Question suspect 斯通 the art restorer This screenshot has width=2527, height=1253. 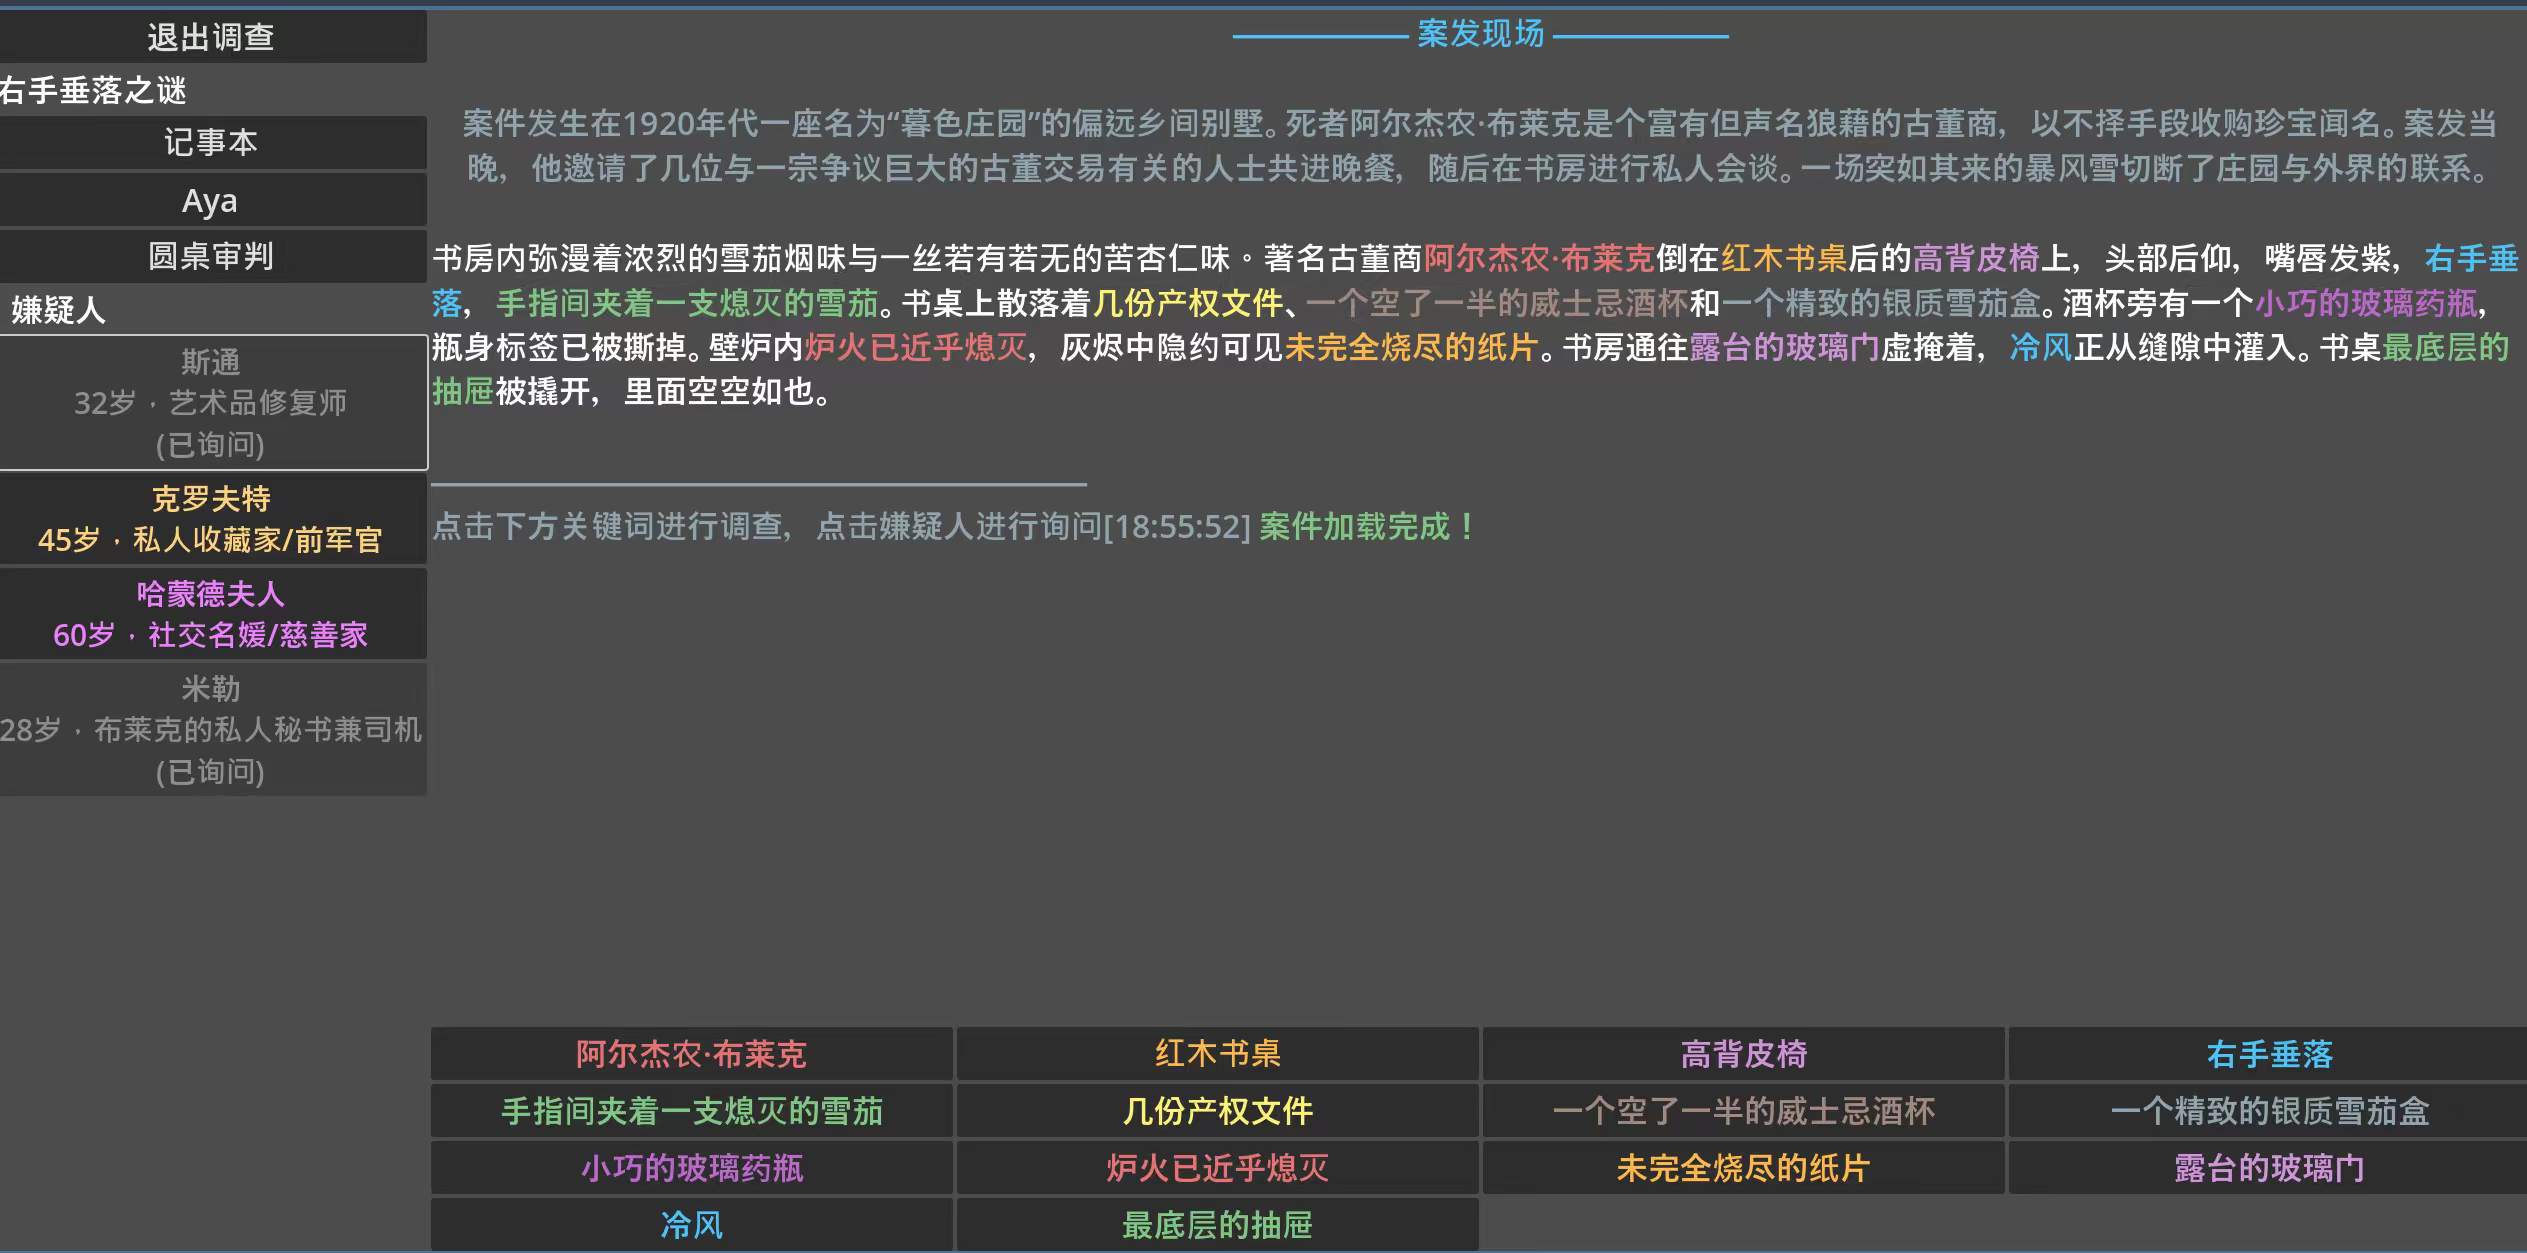tap(212, 403)
